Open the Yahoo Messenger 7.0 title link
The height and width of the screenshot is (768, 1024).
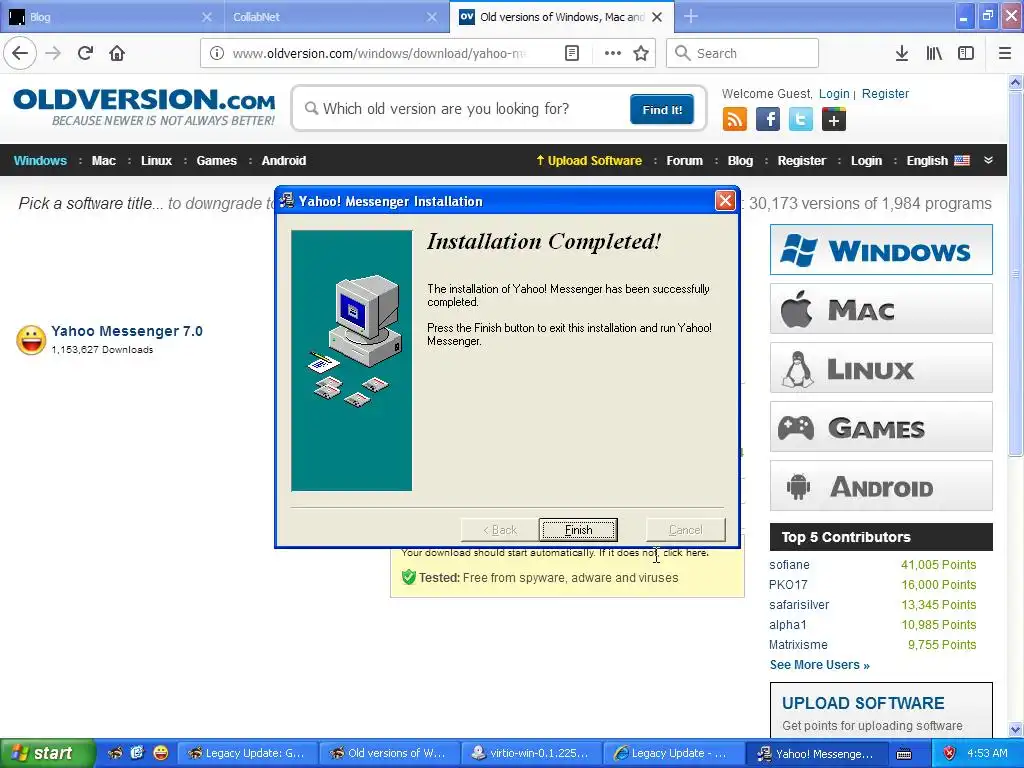click(x=127, y=331)
